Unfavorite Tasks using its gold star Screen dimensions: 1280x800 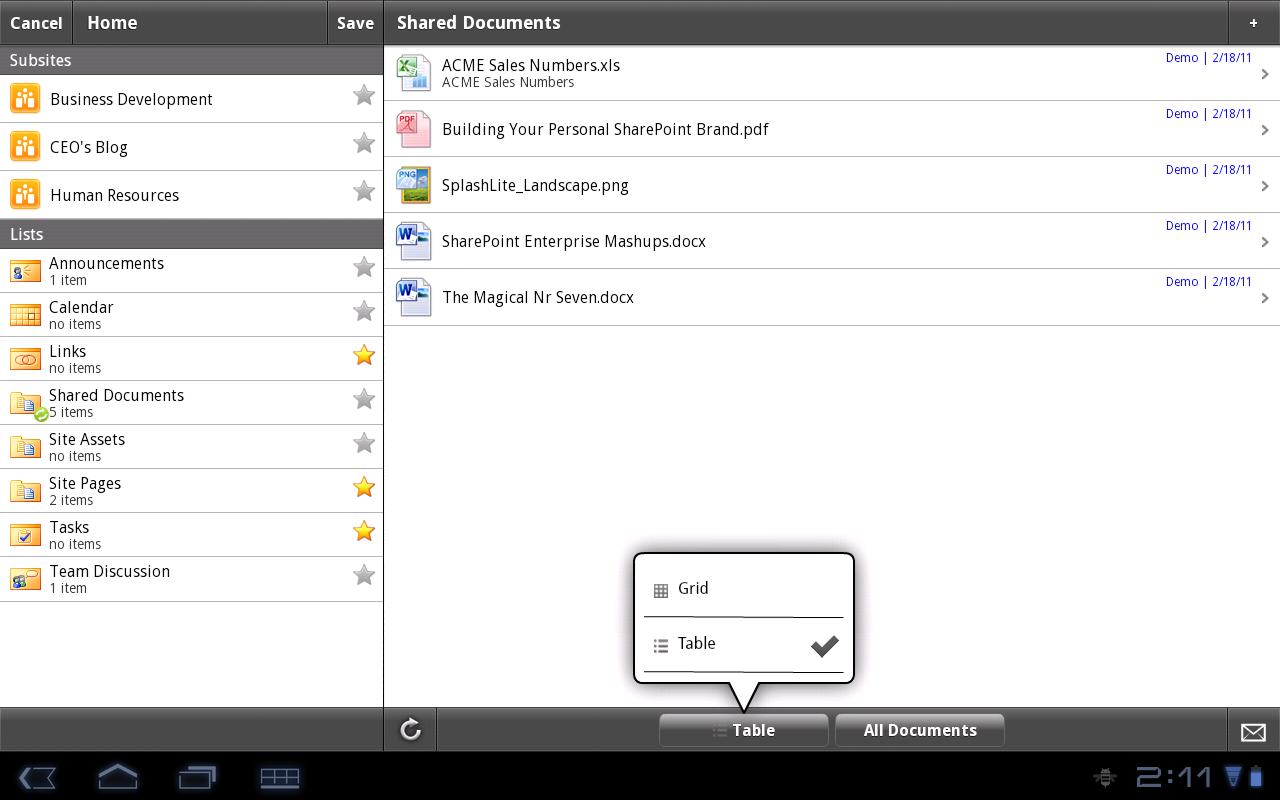364,531
